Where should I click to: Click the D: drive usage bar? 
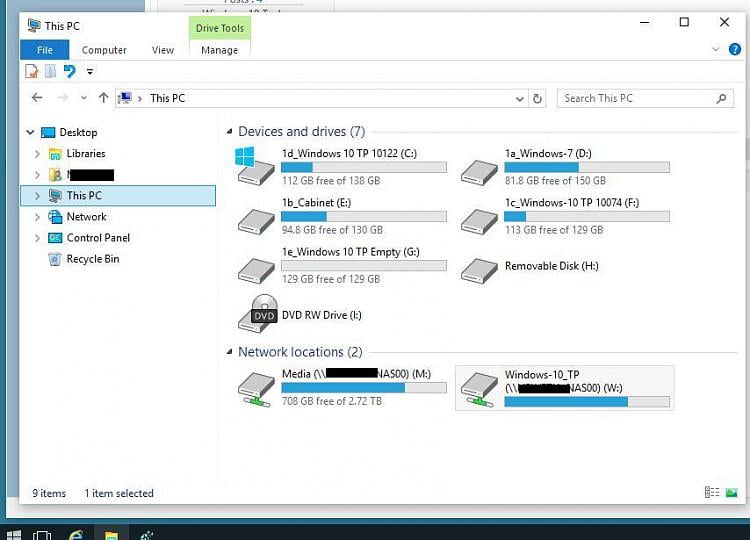click(x=587, y=167)
